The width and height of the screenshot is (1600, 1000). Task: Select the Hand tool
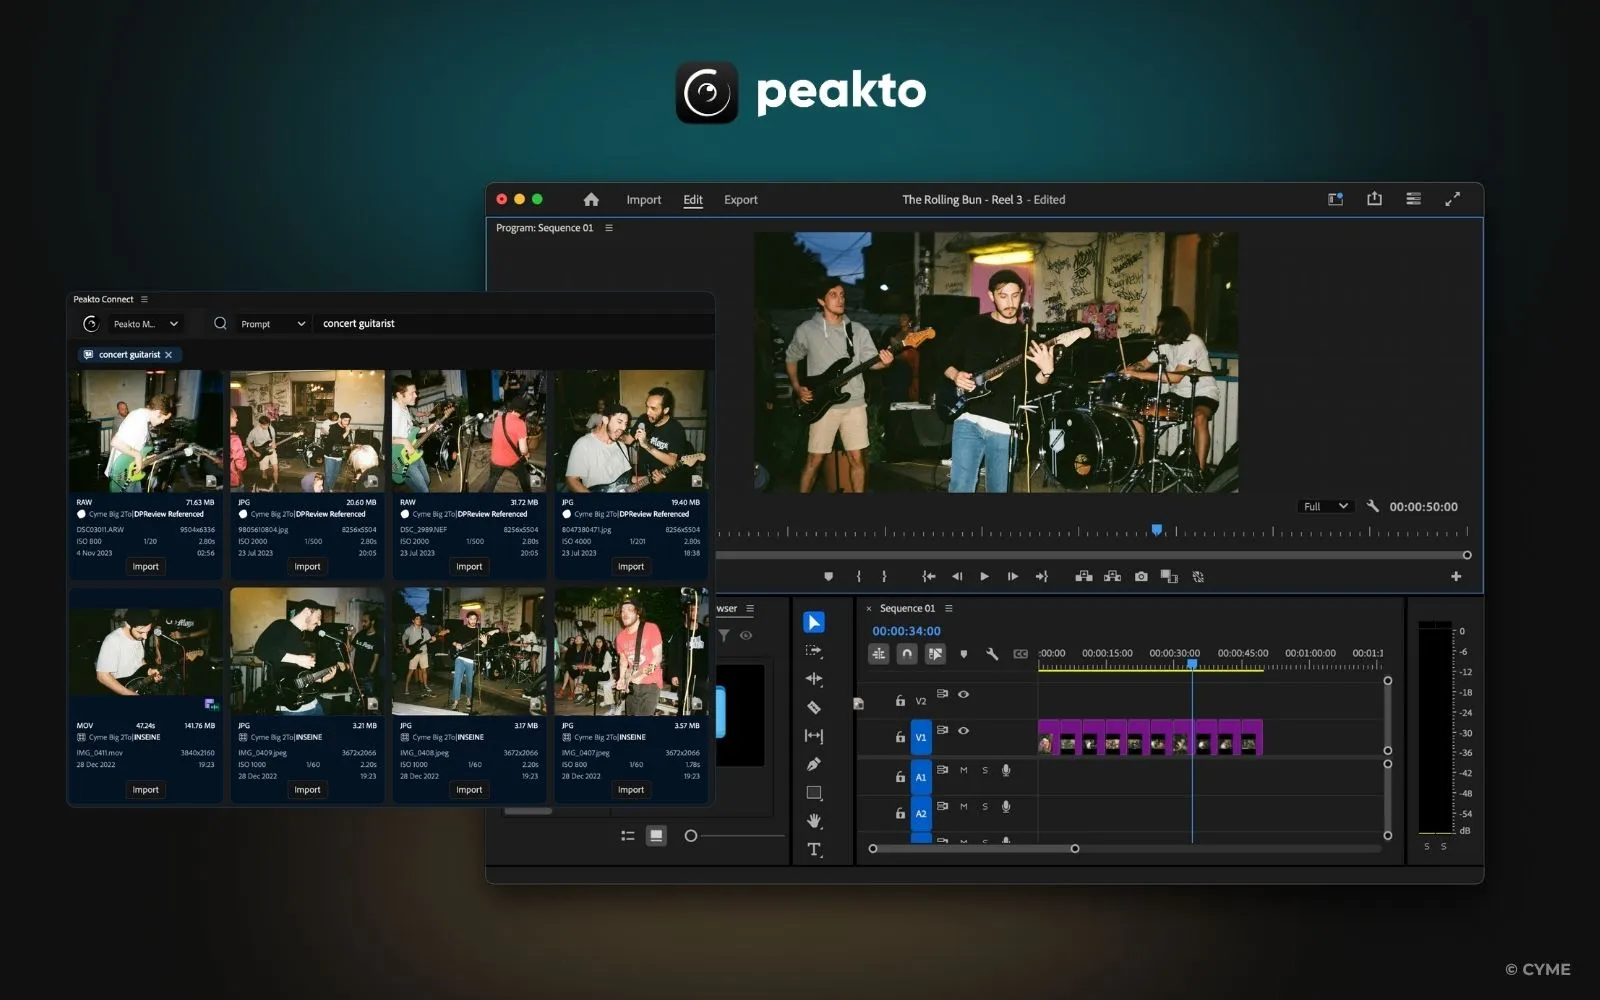click(x=815, y=821)
